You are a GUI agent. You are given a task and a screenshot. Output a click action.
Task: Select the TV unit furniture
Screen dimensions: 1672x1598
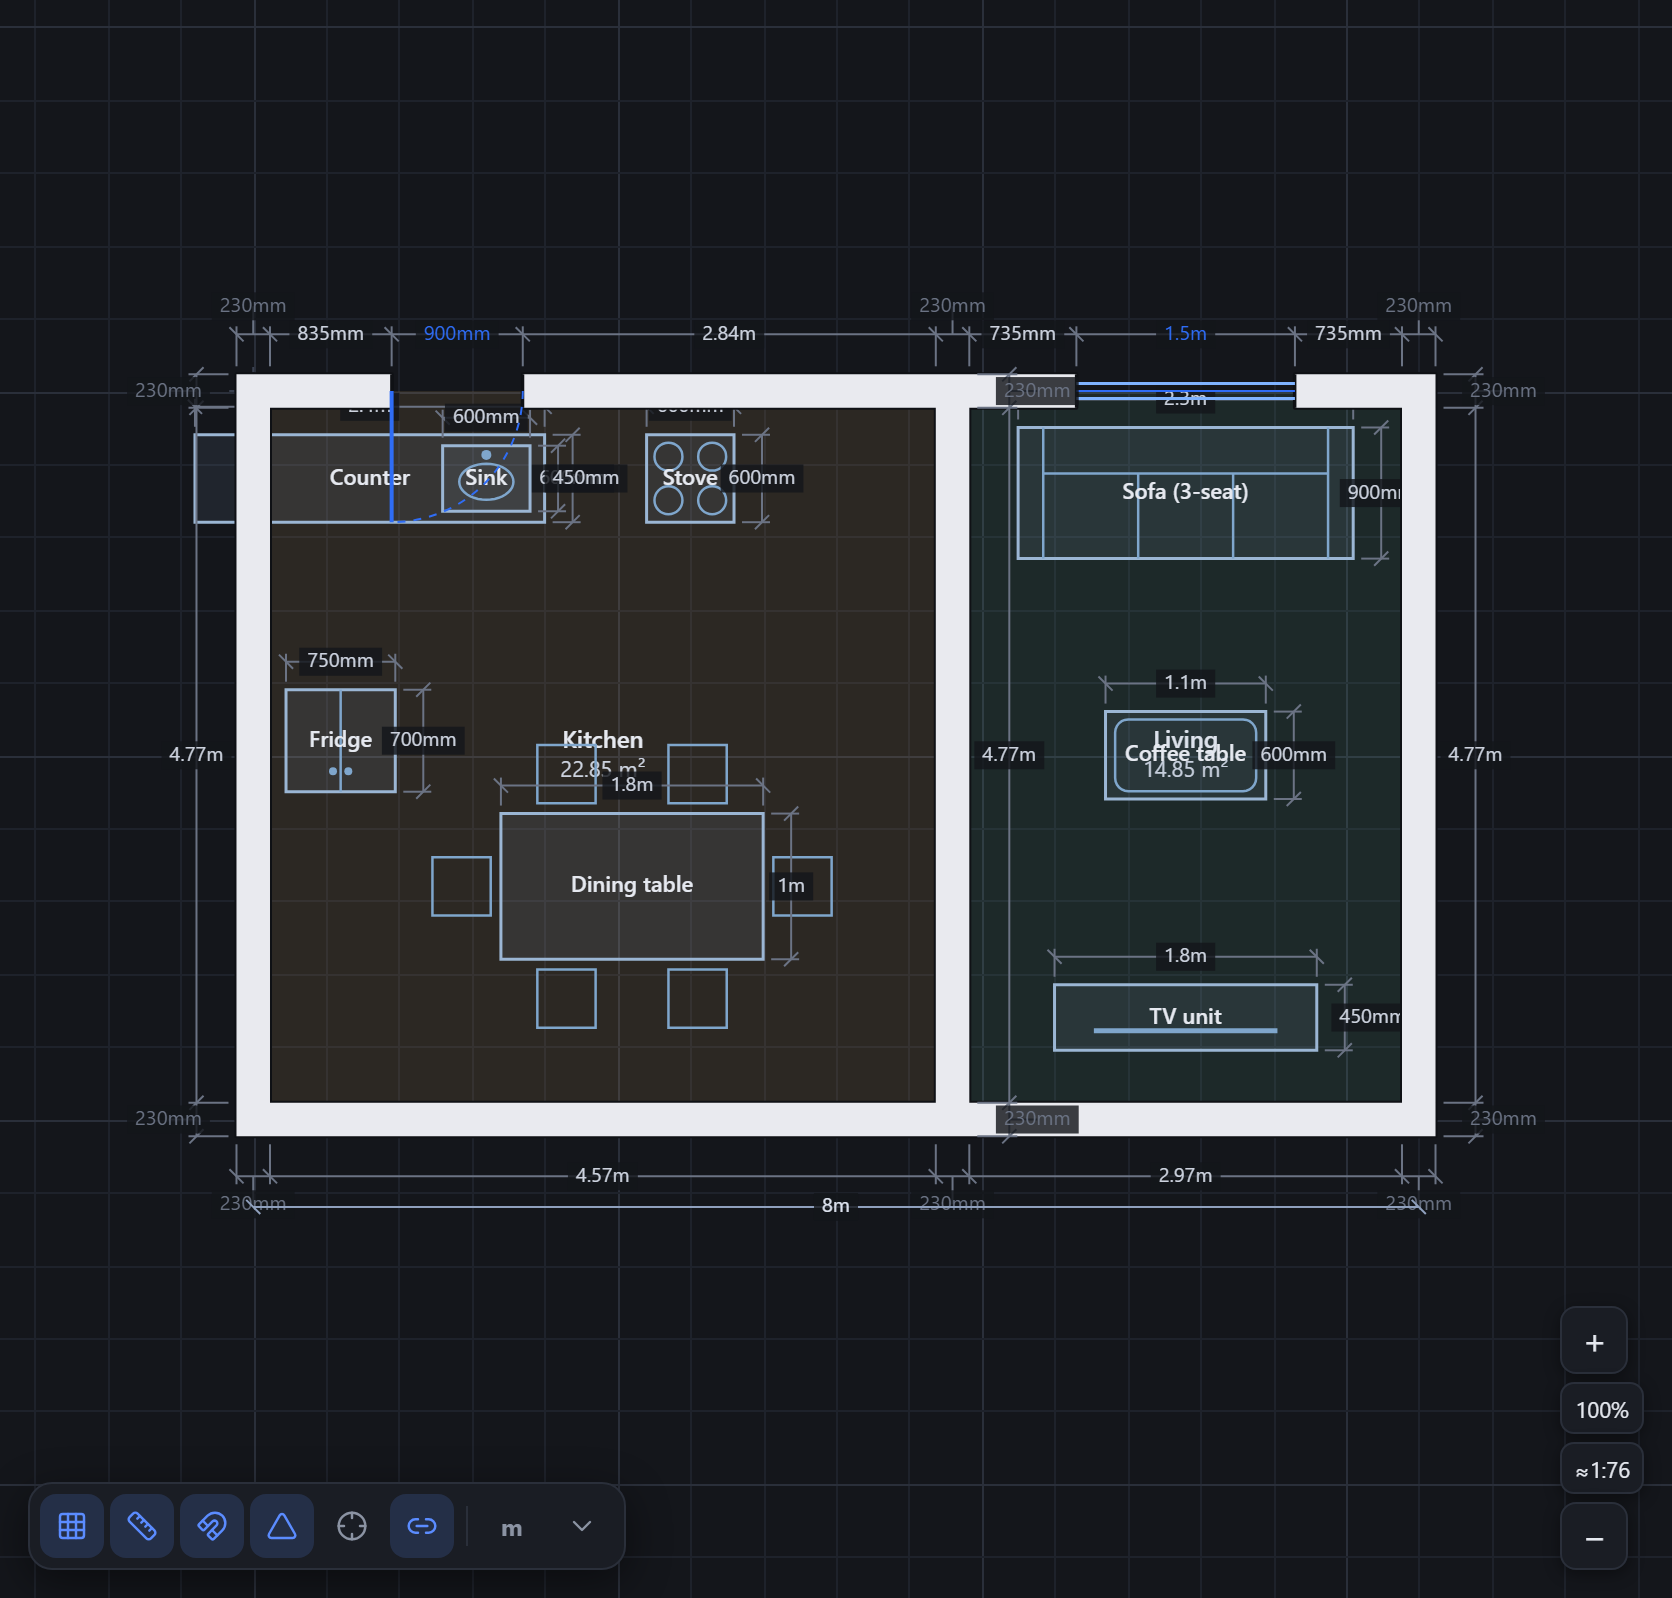pos(1185,1017)
